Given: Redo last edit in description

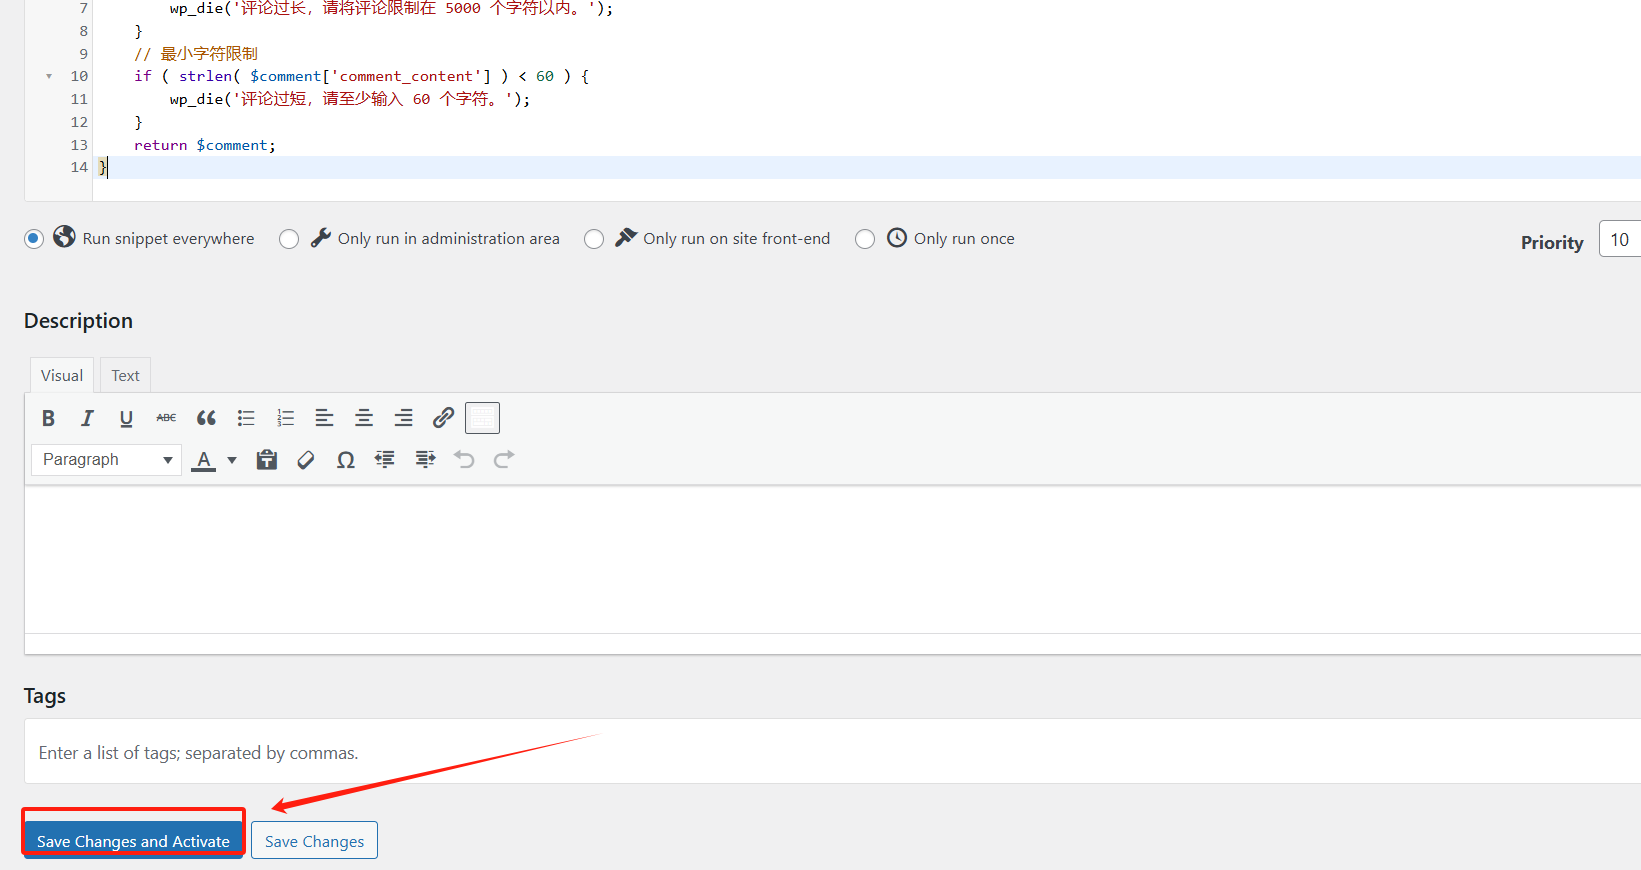Looking at the screenshot, I should [x=504, y=460].
